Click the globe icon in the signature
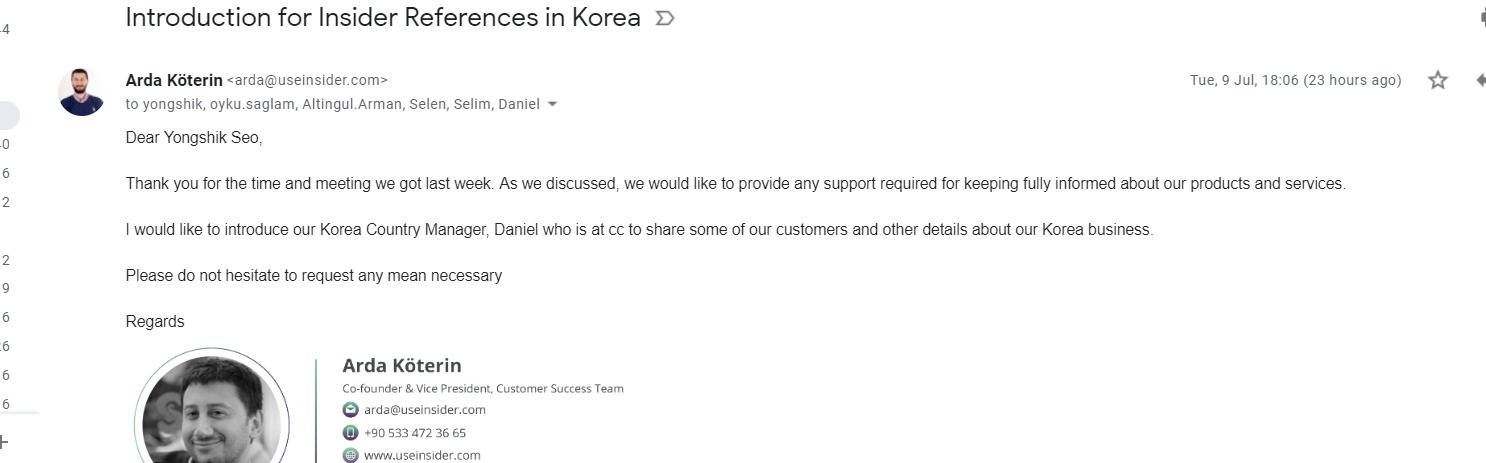 tap(350, 455)
